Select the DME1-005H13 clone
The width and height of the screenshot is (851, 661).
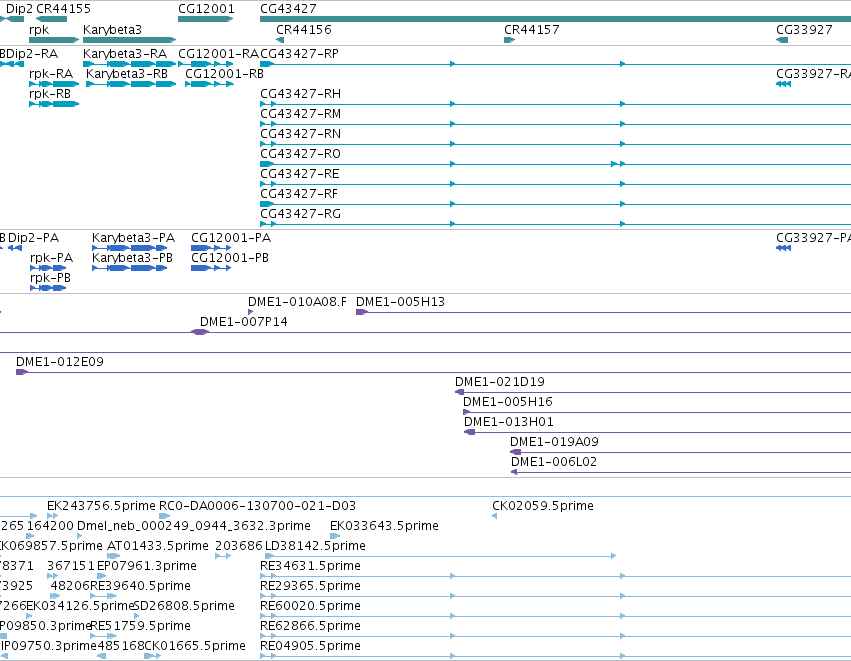click(401, 302)
